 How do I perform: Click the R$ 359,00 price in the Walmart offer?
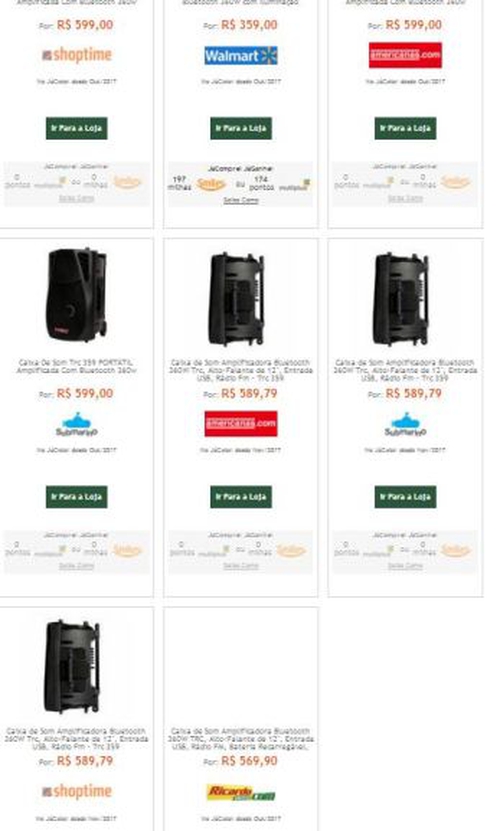click(249, 25)
